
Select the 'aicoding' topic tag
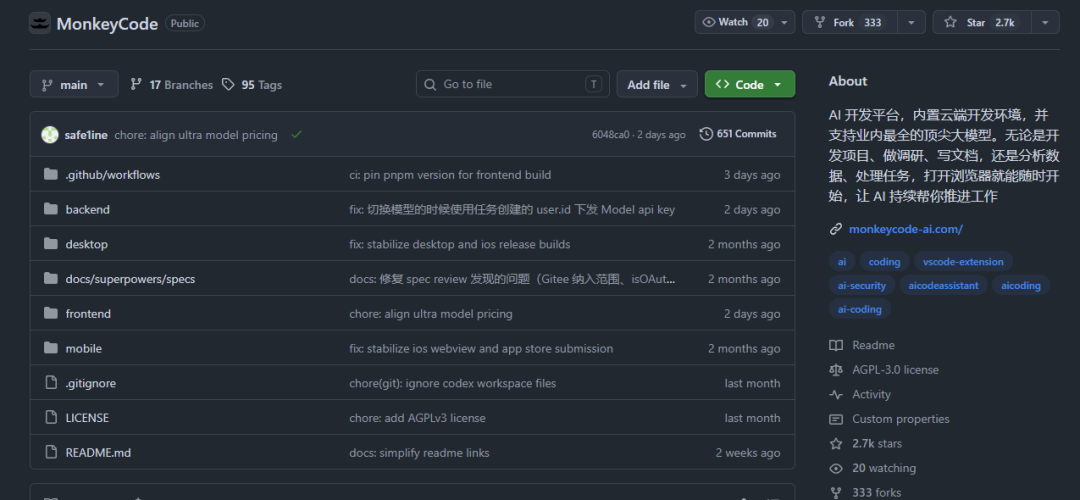[x=1021, y=285]
